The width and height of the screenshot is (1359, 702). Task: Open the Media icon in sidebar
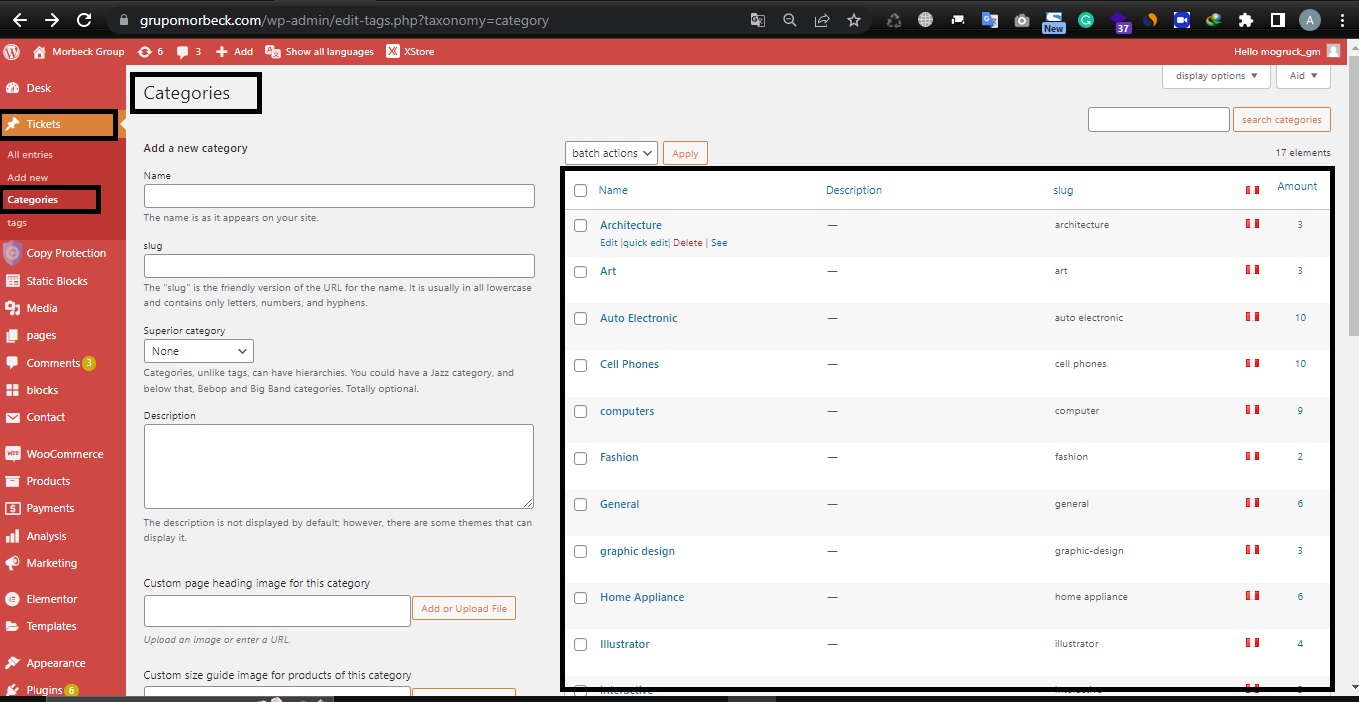click(13, 308)
